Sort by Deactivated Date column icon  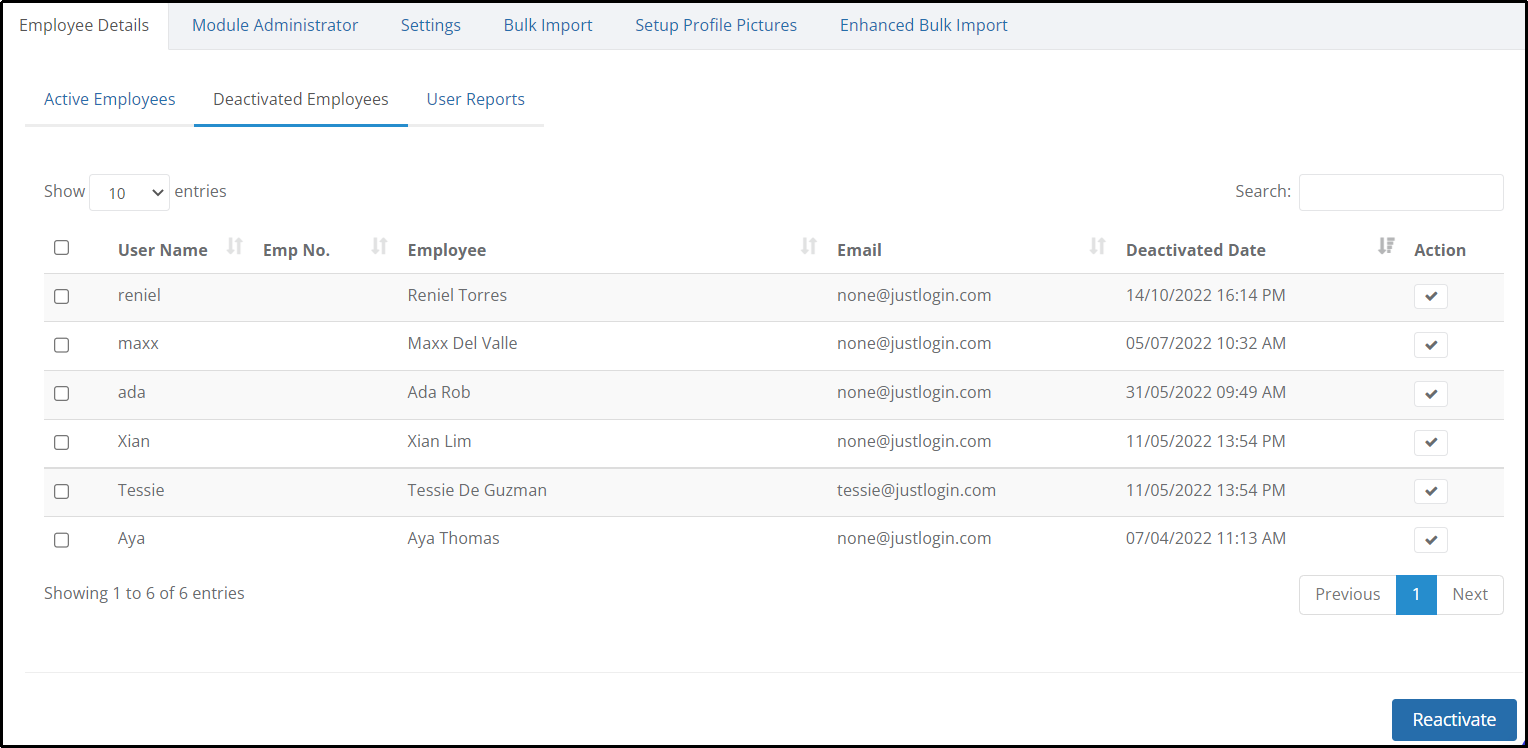point(1386,246)
